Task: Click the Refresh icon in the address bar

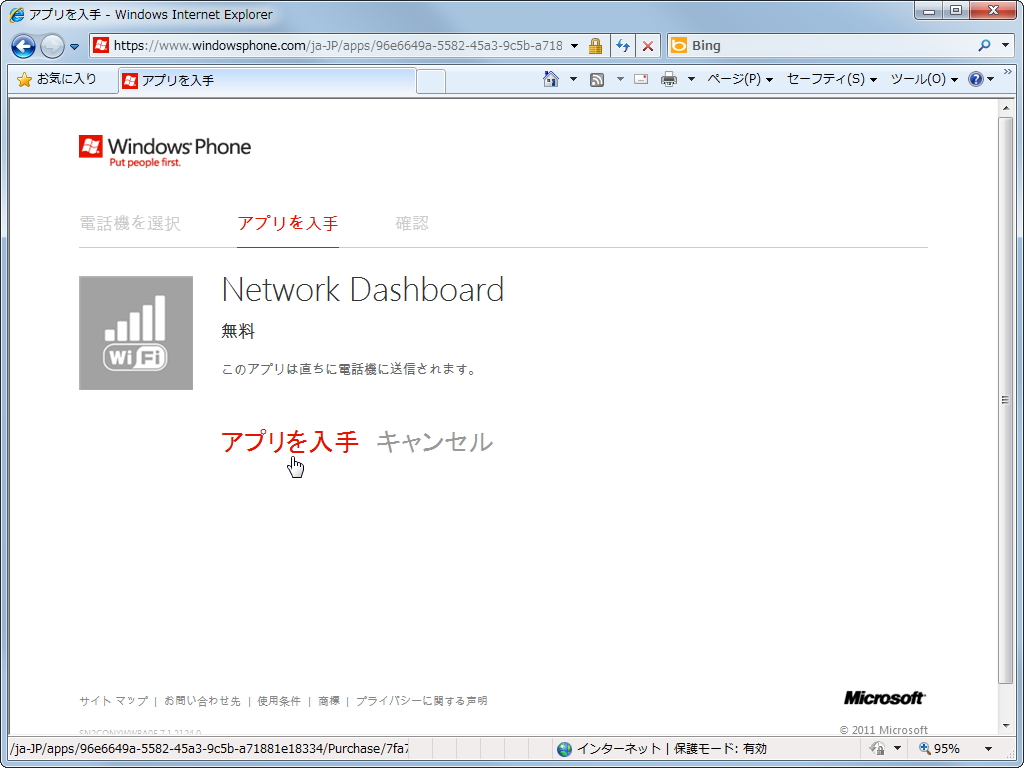Action: (622, 45)
